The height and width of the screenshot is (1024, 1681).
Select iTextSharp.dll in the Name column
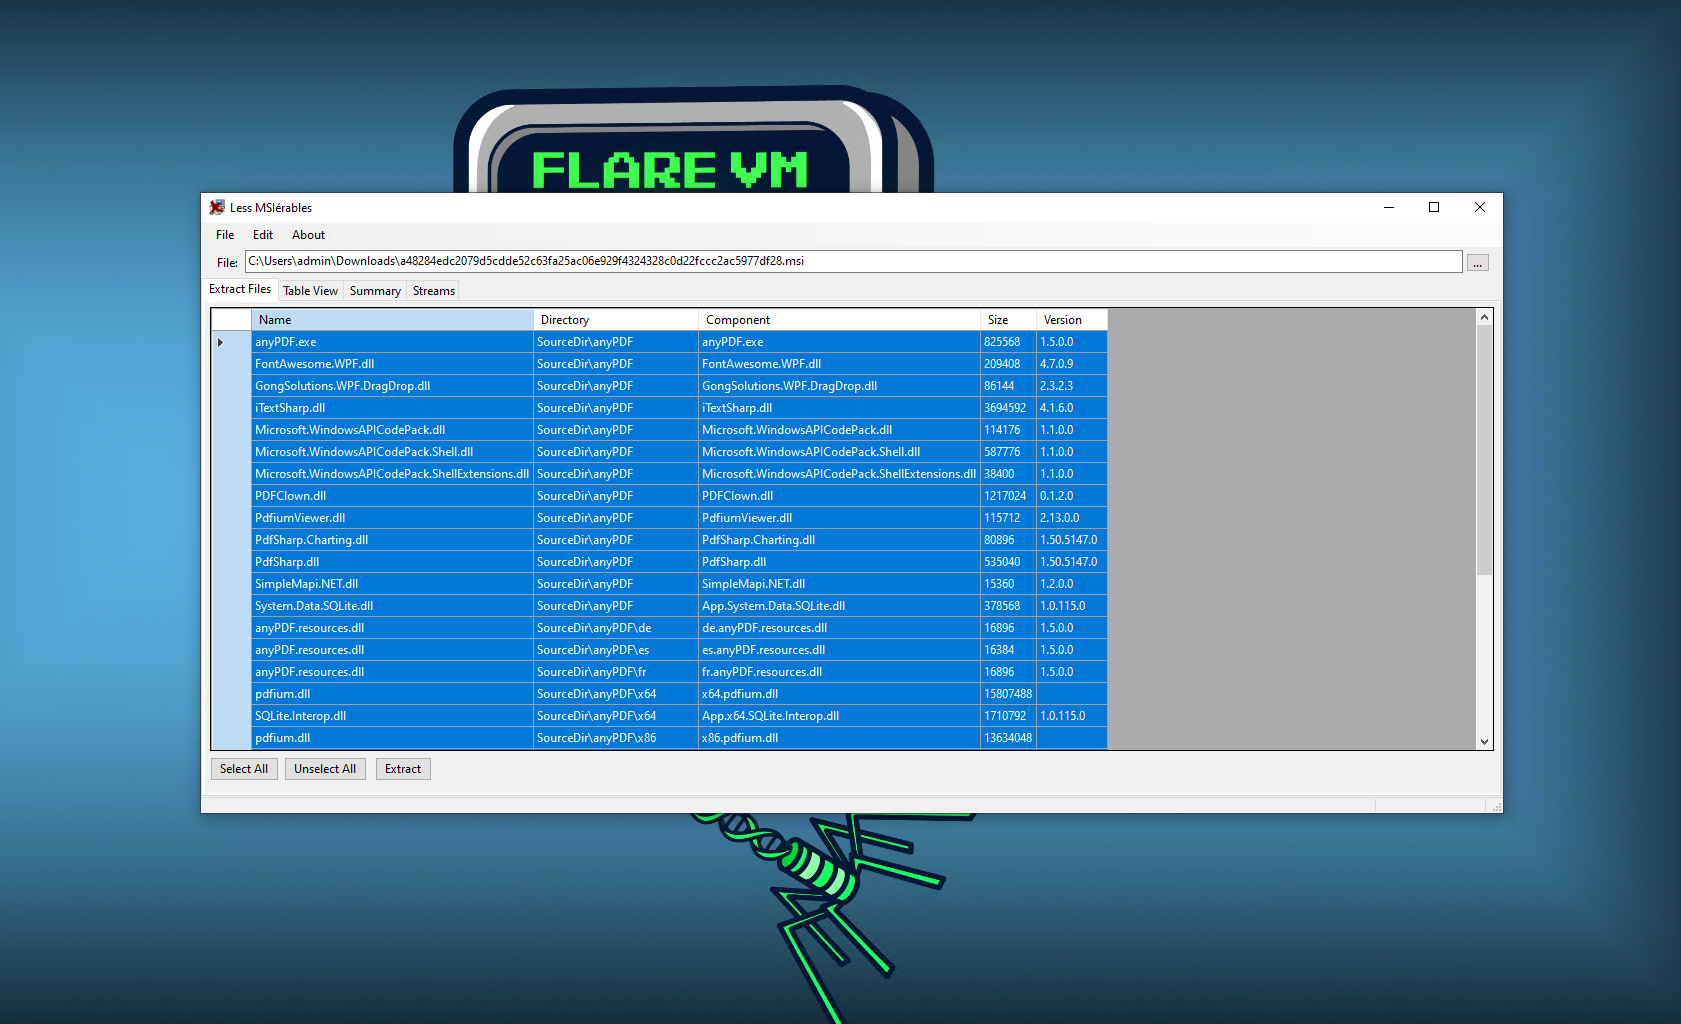(x=392, y=408)
